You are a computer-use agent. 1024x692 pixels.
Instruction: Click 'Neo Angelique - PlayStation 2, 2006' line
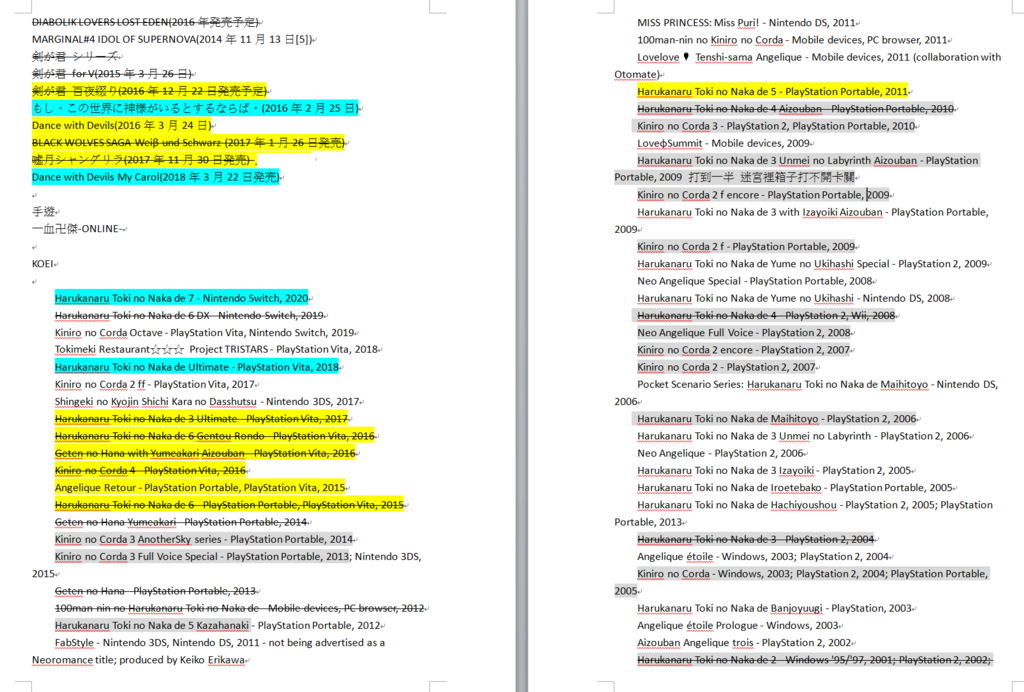(x=720, y=453)
